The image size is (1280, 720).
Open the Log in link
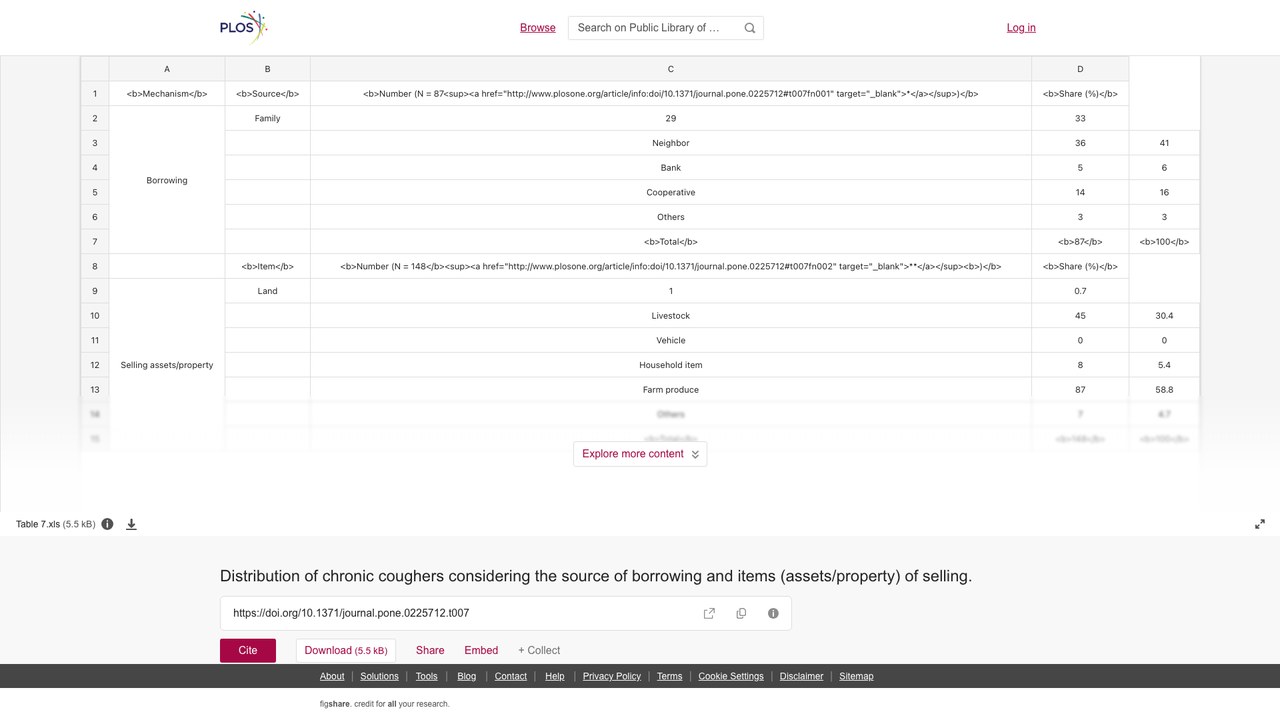(x=1021, y=28)
